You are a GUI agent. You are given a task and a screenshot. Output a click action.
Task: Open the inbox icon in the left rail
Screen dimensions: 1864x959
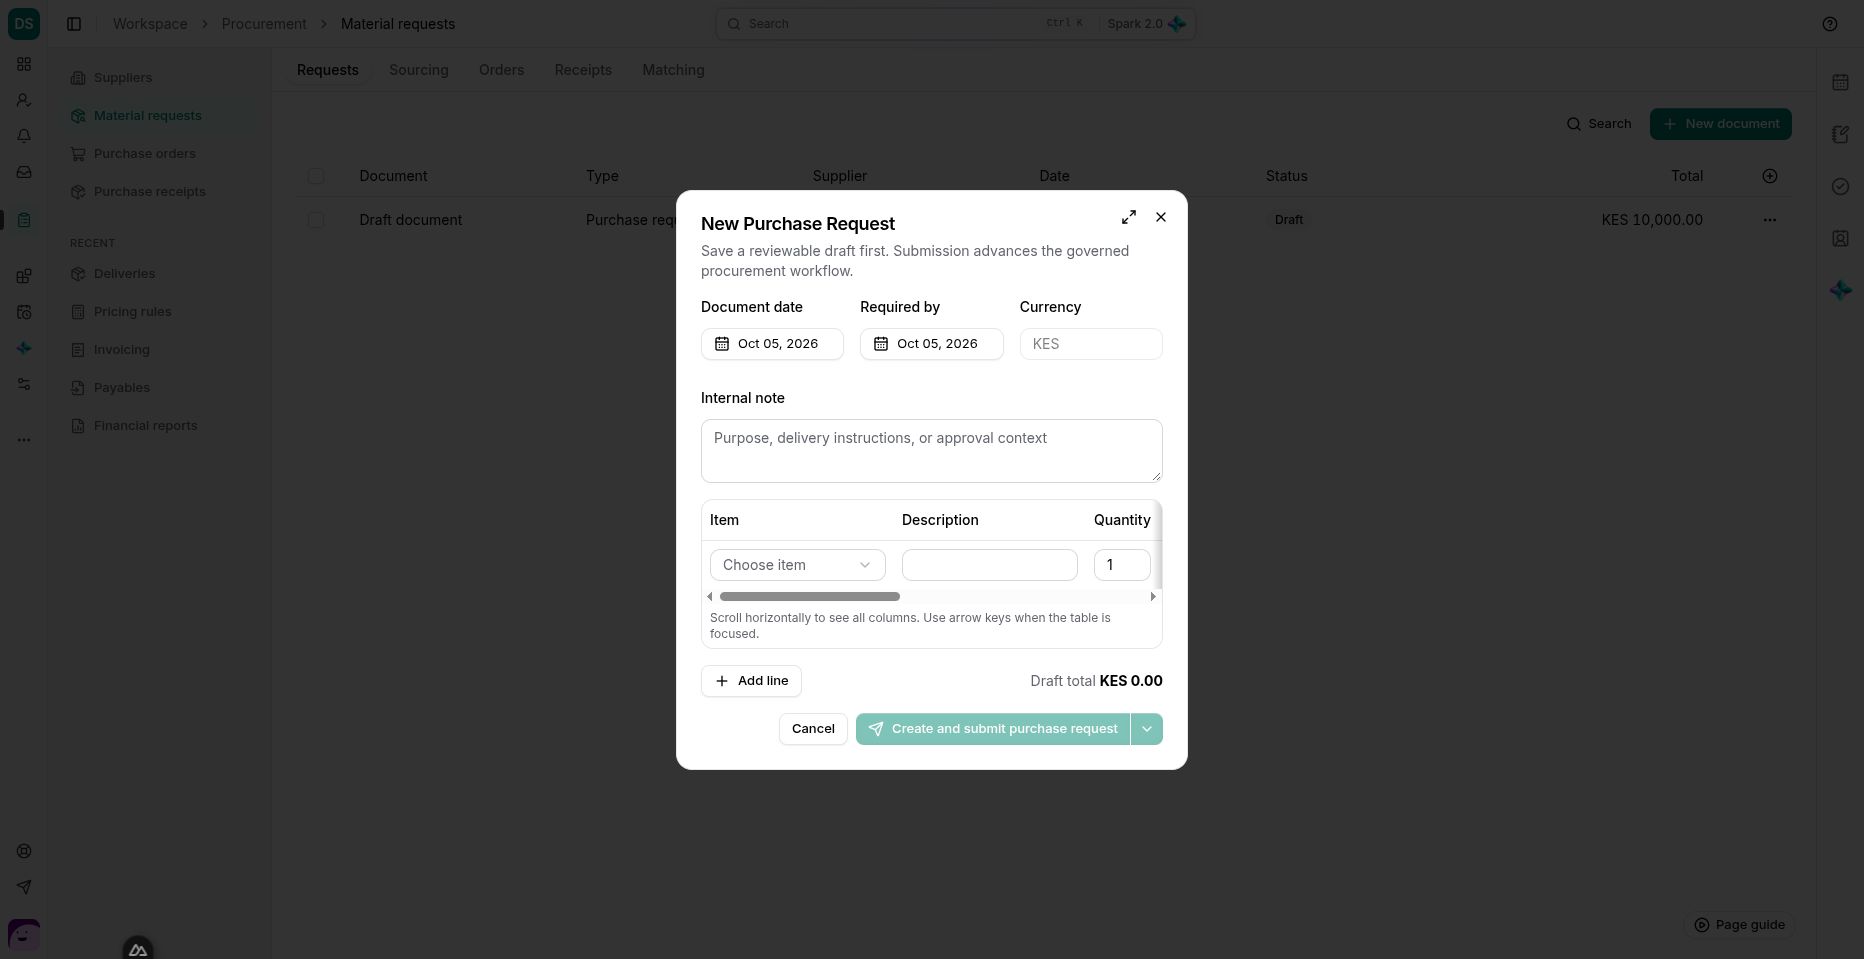[24, 172]
